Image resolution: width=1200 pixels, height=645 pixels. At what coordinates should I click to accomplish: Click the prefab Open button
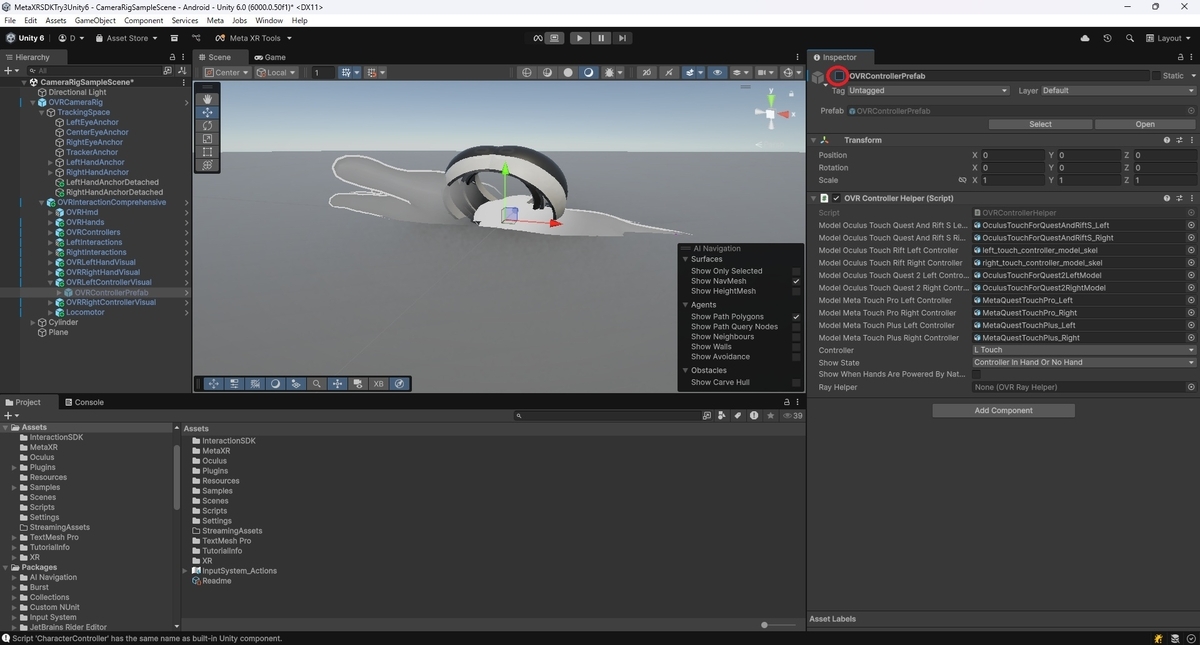click(1145, 124)
